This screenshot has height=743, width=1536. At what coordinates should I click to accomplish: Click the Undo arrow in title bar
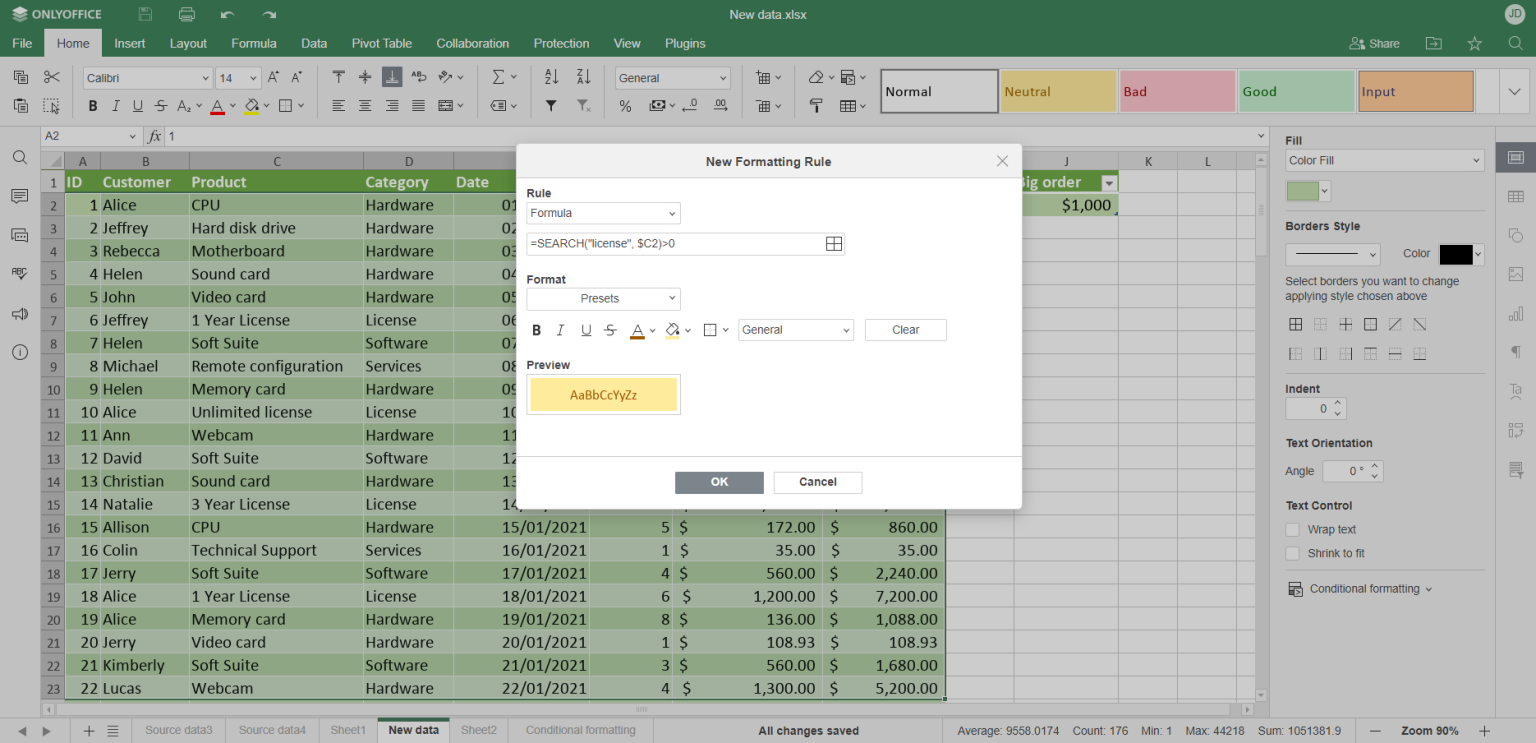pyautogui.click(x=227, y=15)
